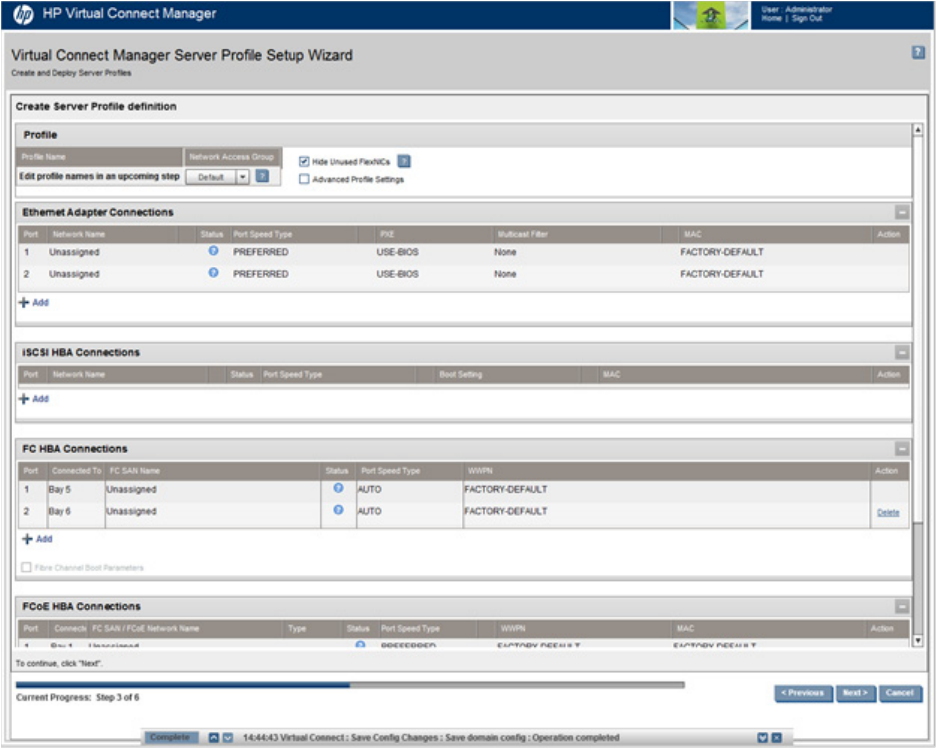Click Multicast Filter None for port 1
This screenshot has height=750, width=937.
(x=505, y=252)
